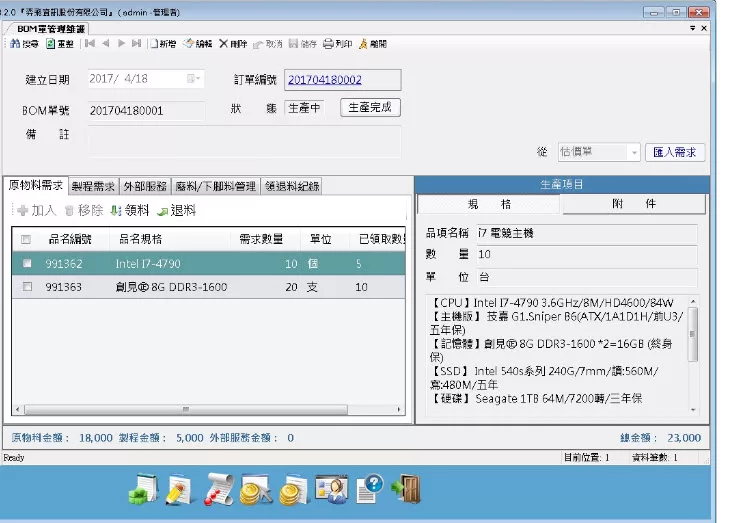
Task: Toggle the select-all checkbox in table header
Action: 27,239
